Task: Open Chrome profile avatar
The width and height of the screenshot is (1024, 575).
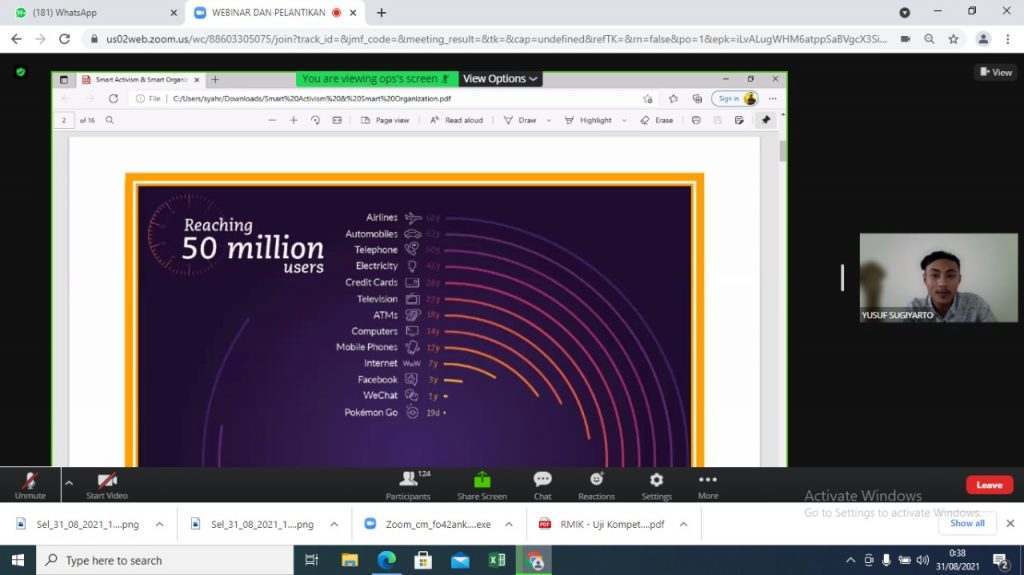Action: coord(983,39)
